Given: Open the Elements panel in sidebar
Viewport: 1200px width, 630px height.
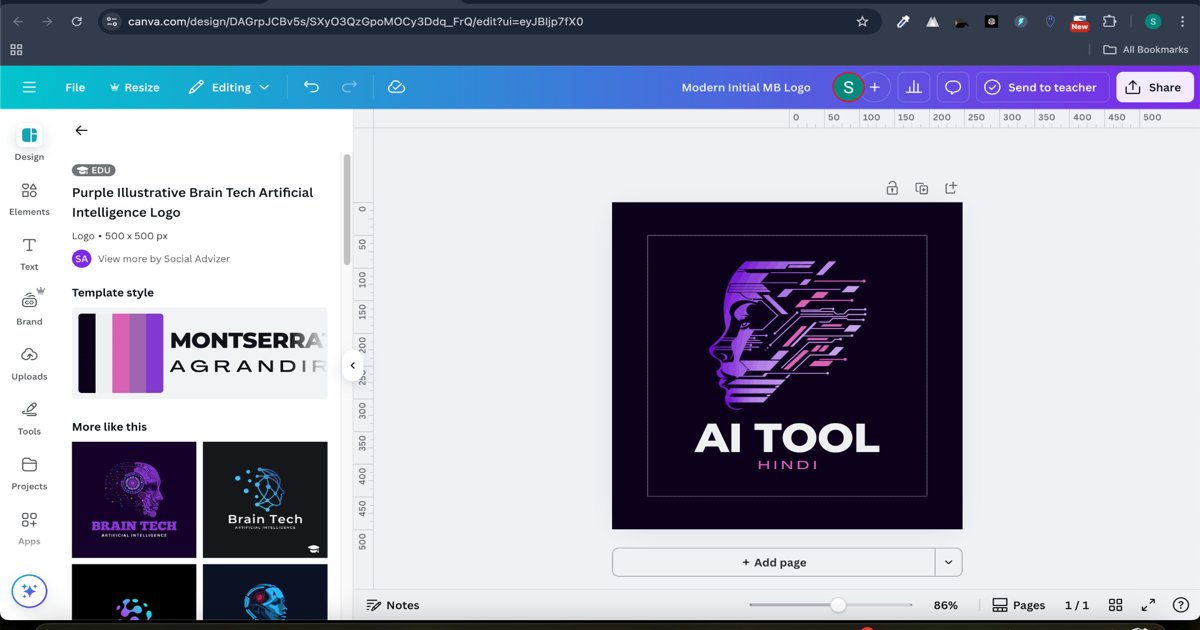Looking at the screenshot, I should 29,198.
